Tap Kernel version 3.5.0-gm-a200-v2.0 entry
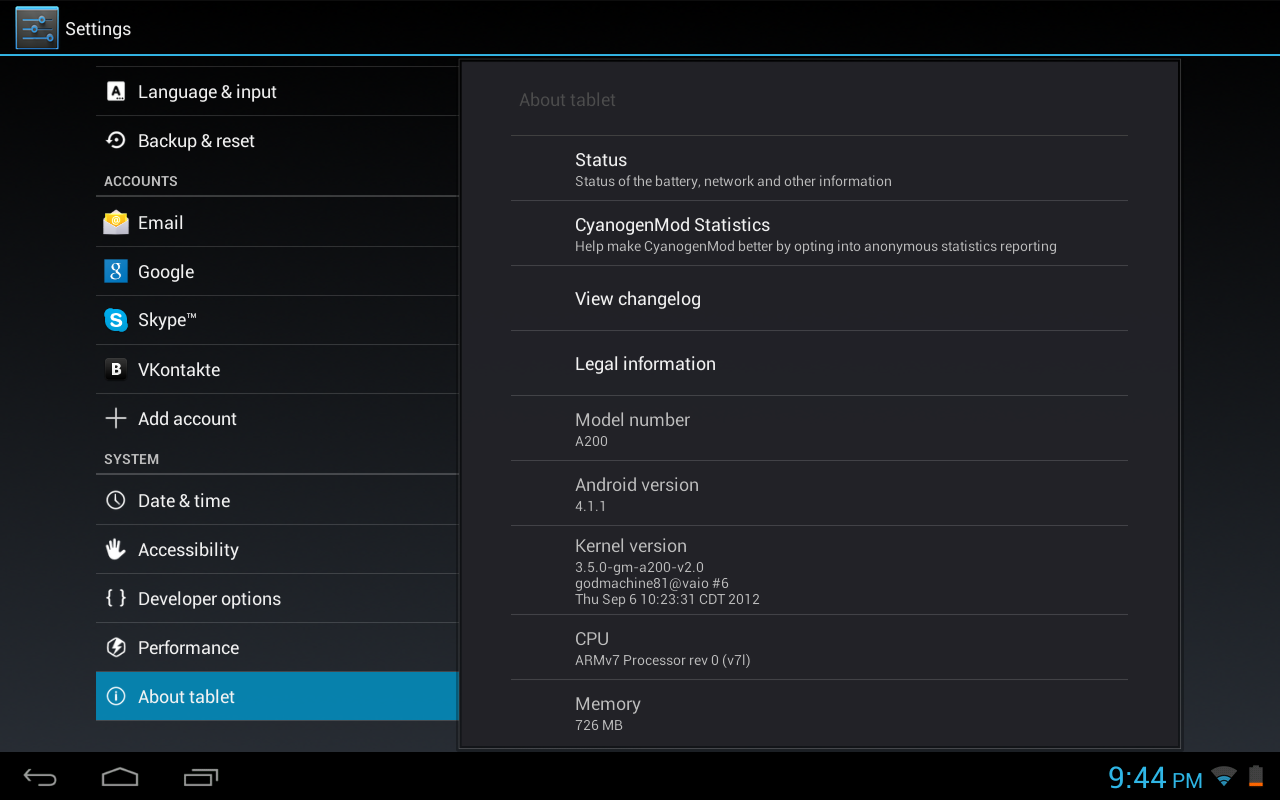The height and width of the screenshot is (800, 1280). coord(819,570)
